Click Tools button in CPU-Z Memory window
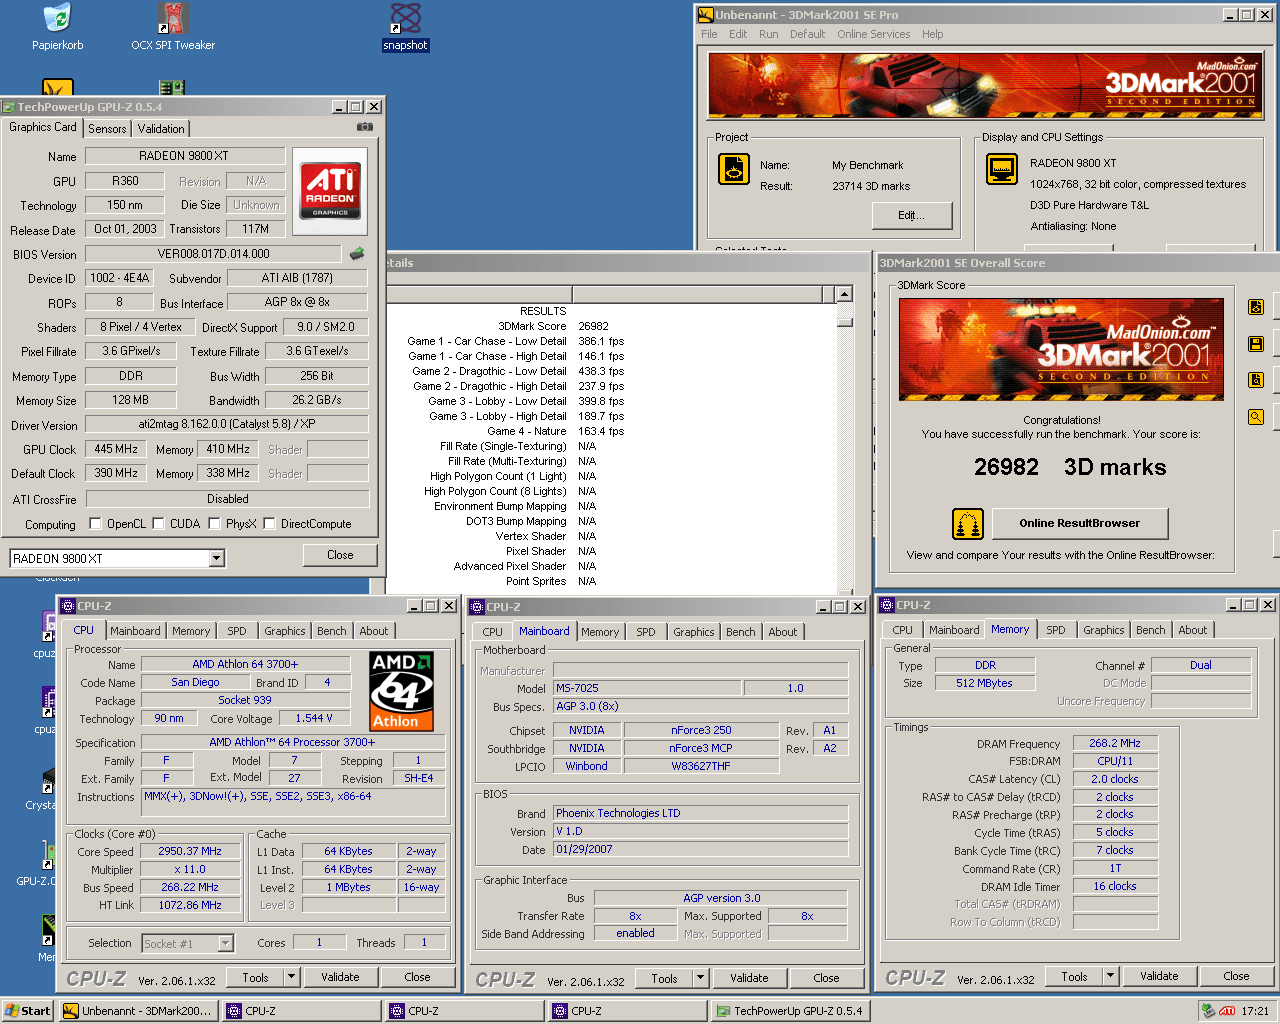 pyautogui.click(x=1074, y=976)
